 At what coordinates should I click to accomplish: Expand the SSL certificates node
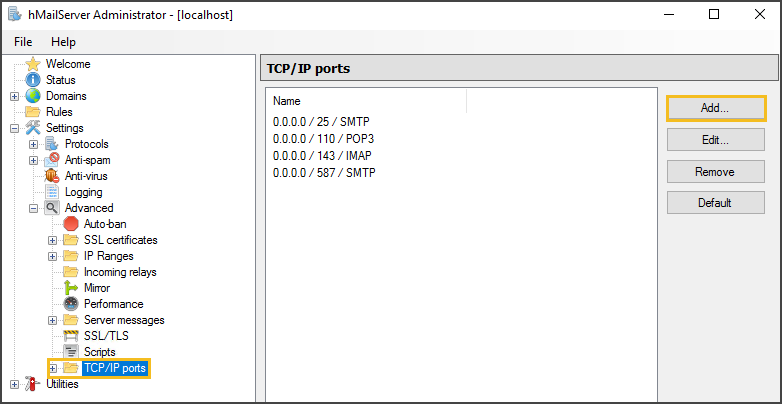click(52, 240)
